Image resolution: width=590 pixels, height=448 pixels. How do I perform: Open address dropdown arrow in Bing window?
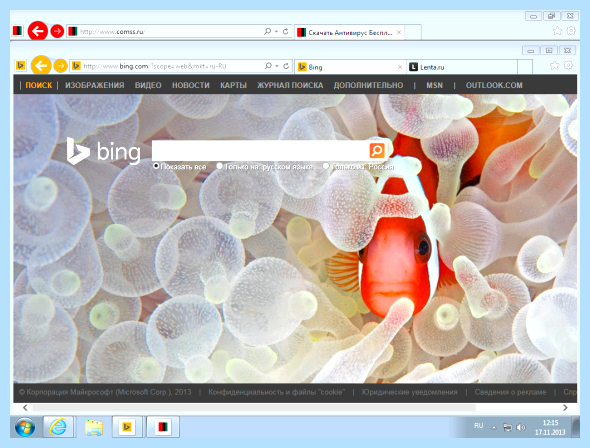[x=277, y=66]
